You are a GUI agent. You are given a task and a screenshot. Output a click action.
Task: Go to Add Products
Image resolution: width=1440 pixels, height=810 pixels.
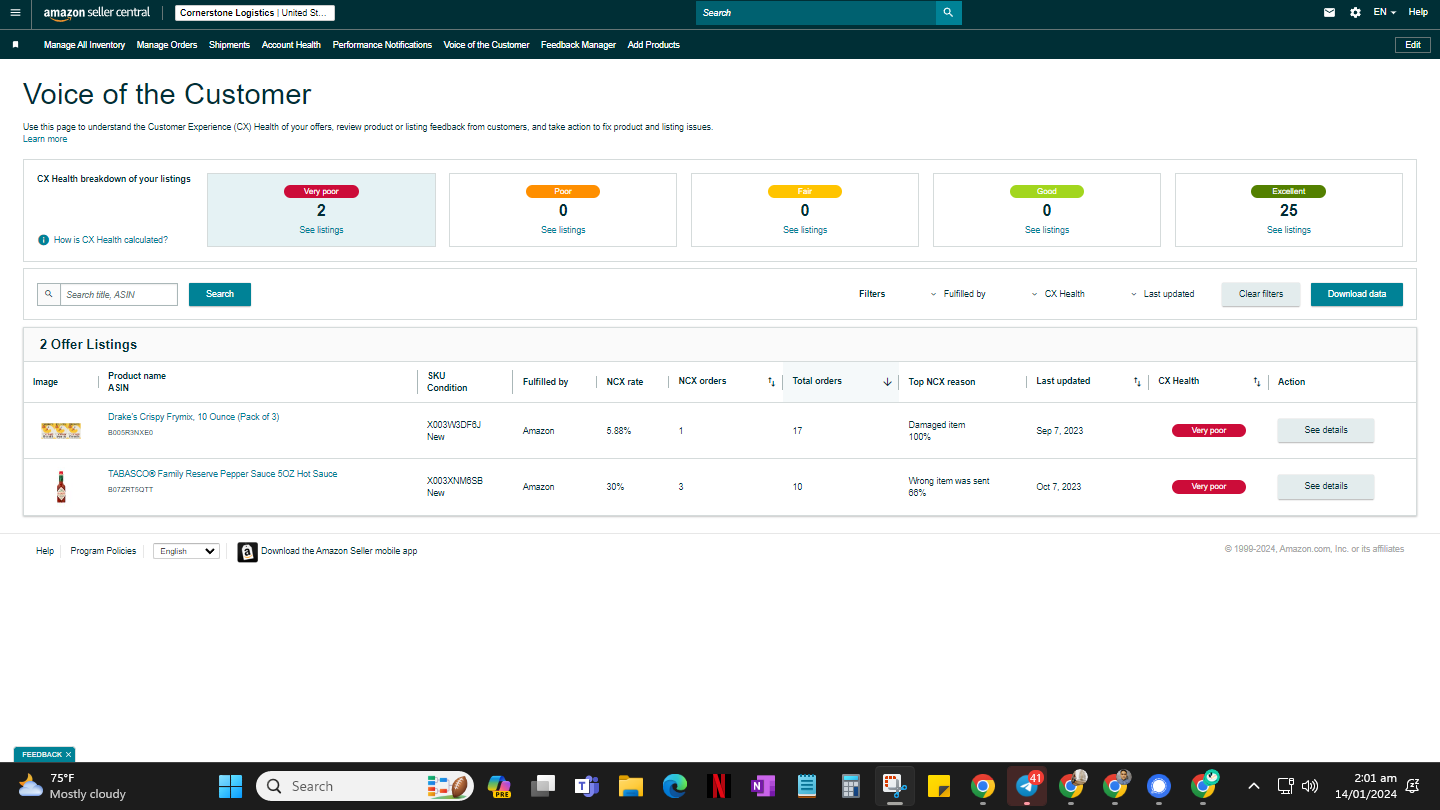654,45
